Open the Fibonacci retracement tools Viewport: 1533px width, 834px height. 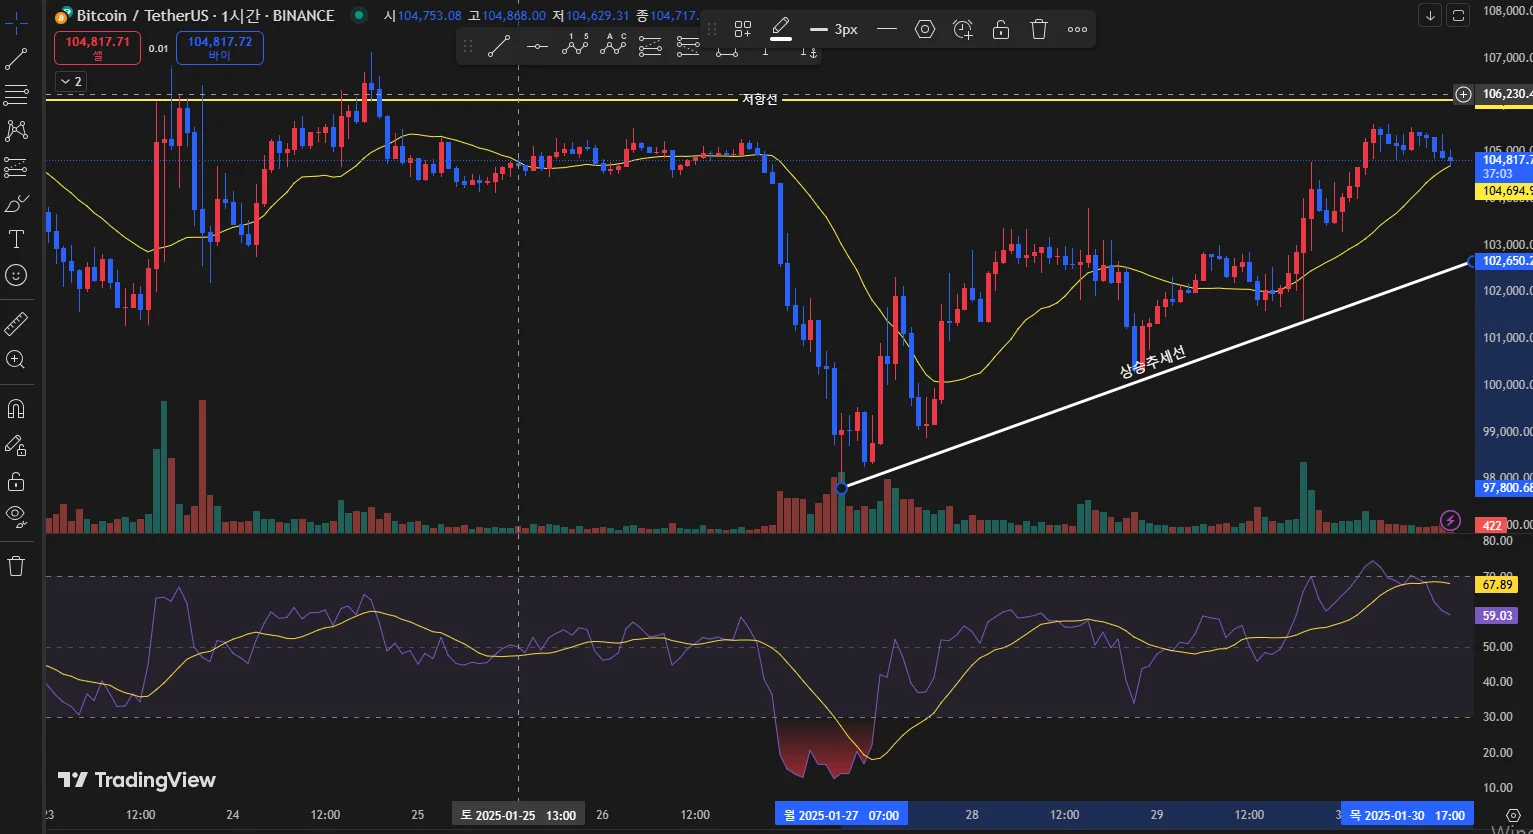point(16,95)
